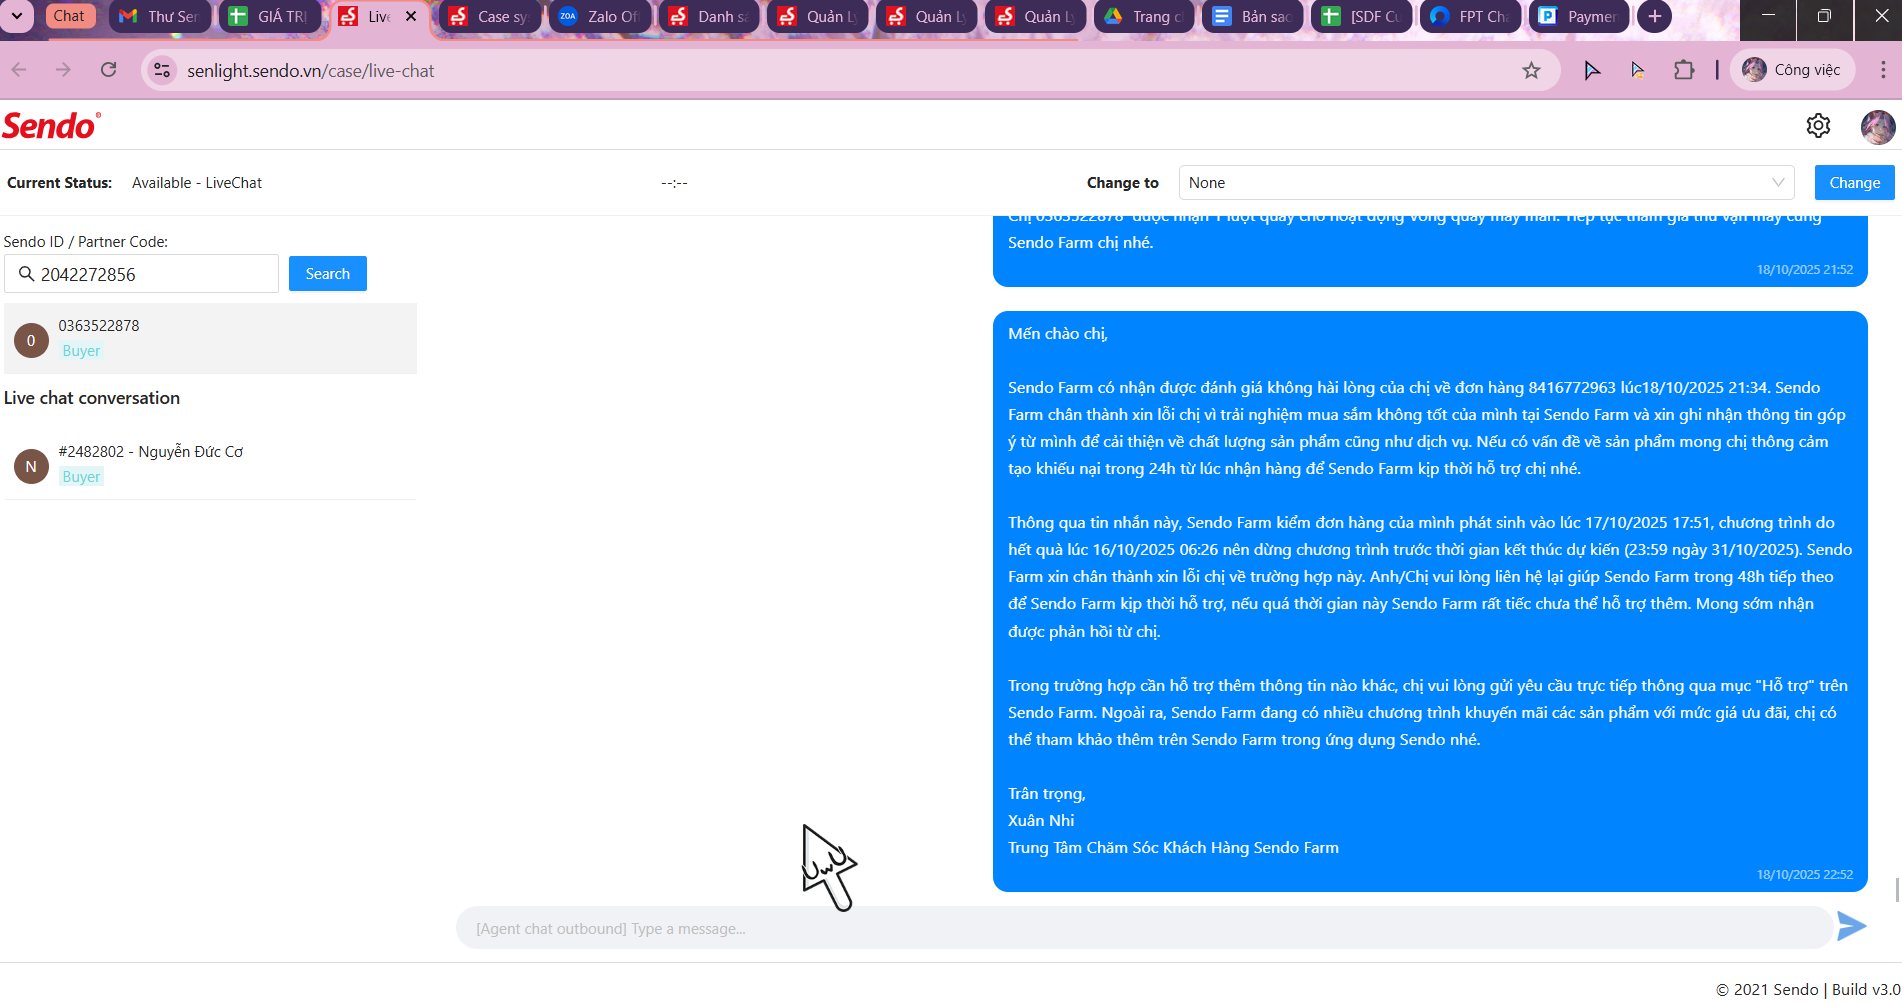
Task: Switch to the FPT Ch tab
Action: [1472, 16]
